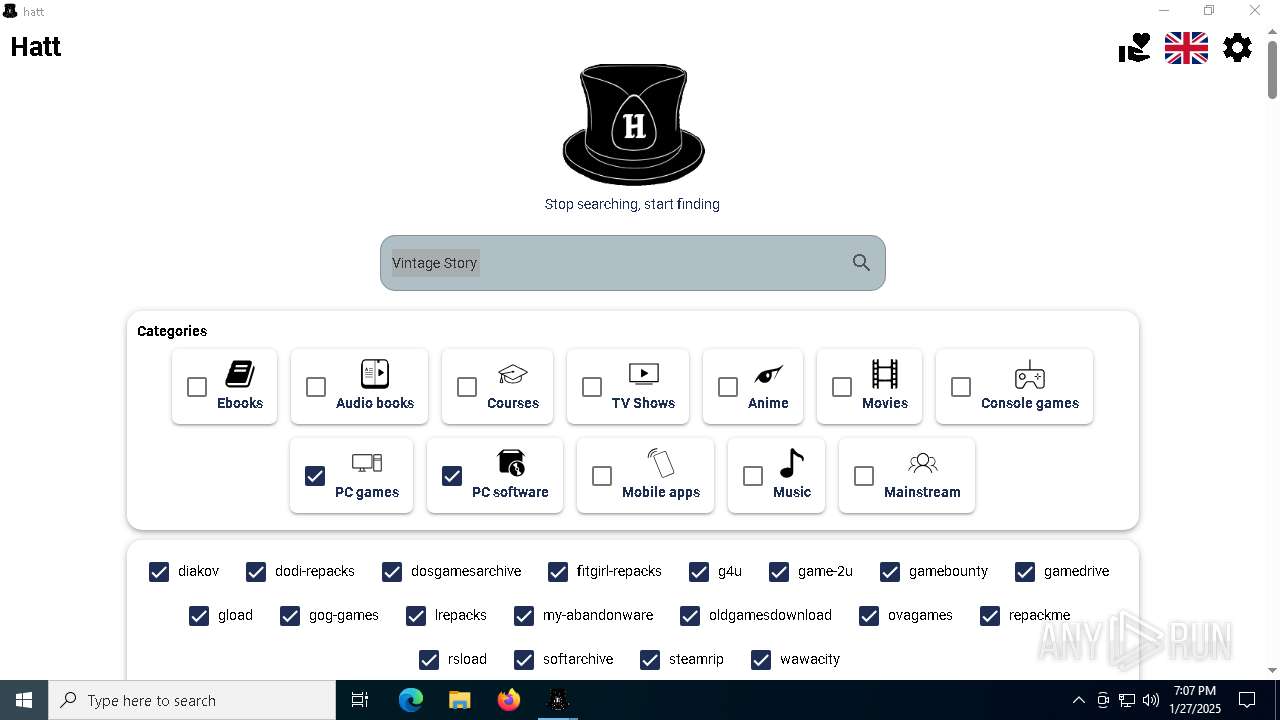Open the volume speaker tray icon
The height and width of the screenshot is (720, 1280).
click(1151, 700)
